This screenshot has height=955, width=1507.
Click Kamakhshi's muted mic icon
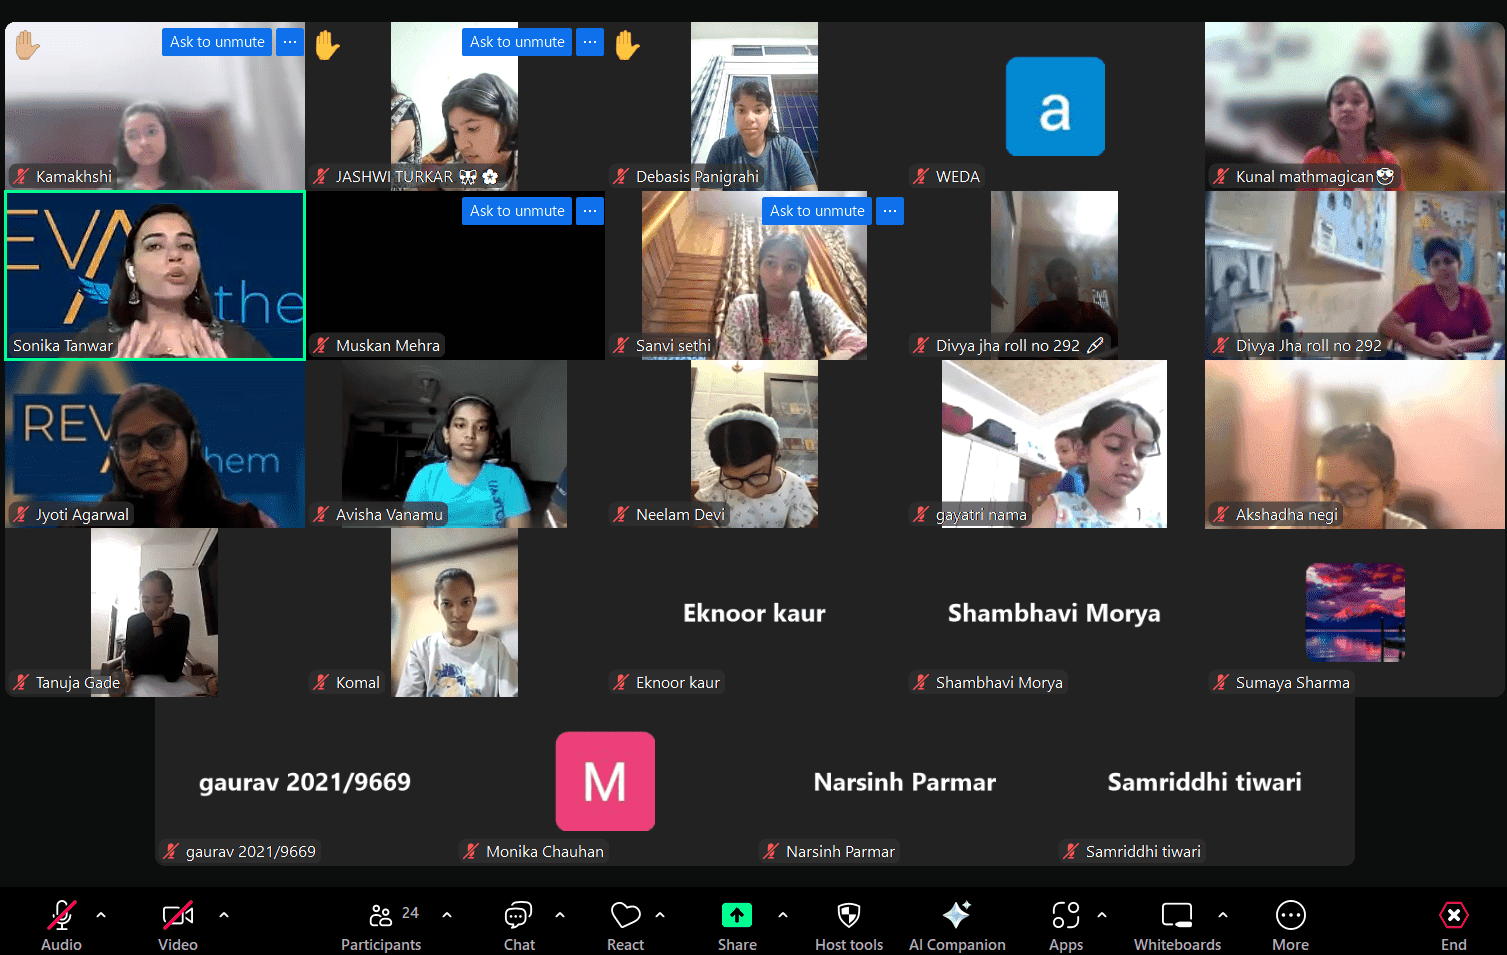coord(22,177)
